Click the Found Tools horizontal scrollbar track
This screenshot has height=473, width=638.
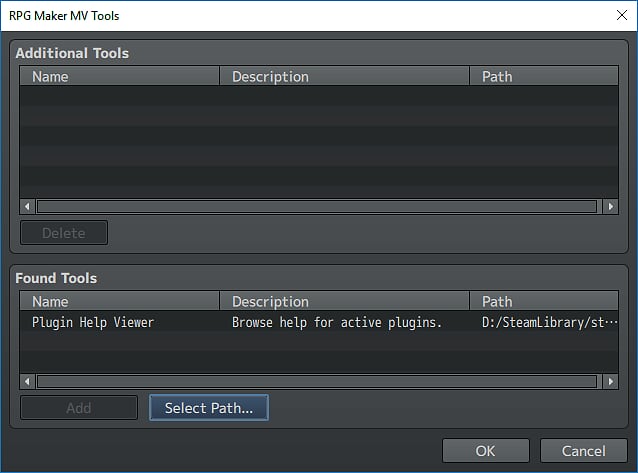[317, 381]
